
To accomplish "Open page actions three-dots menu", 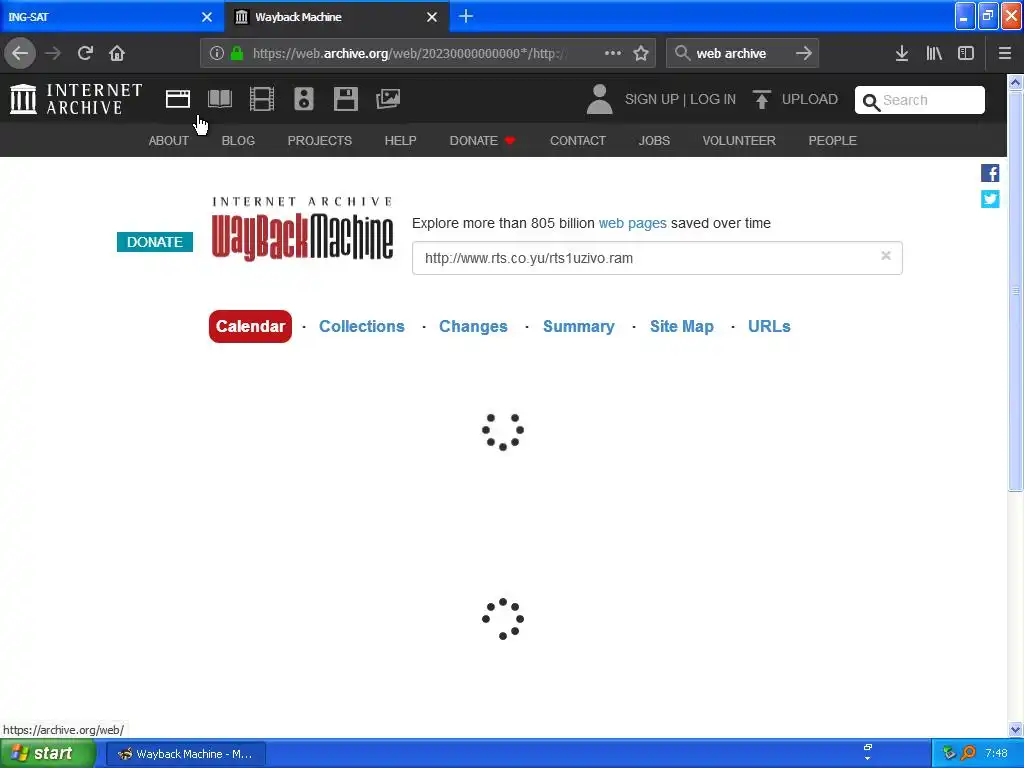I will [613, 54].
